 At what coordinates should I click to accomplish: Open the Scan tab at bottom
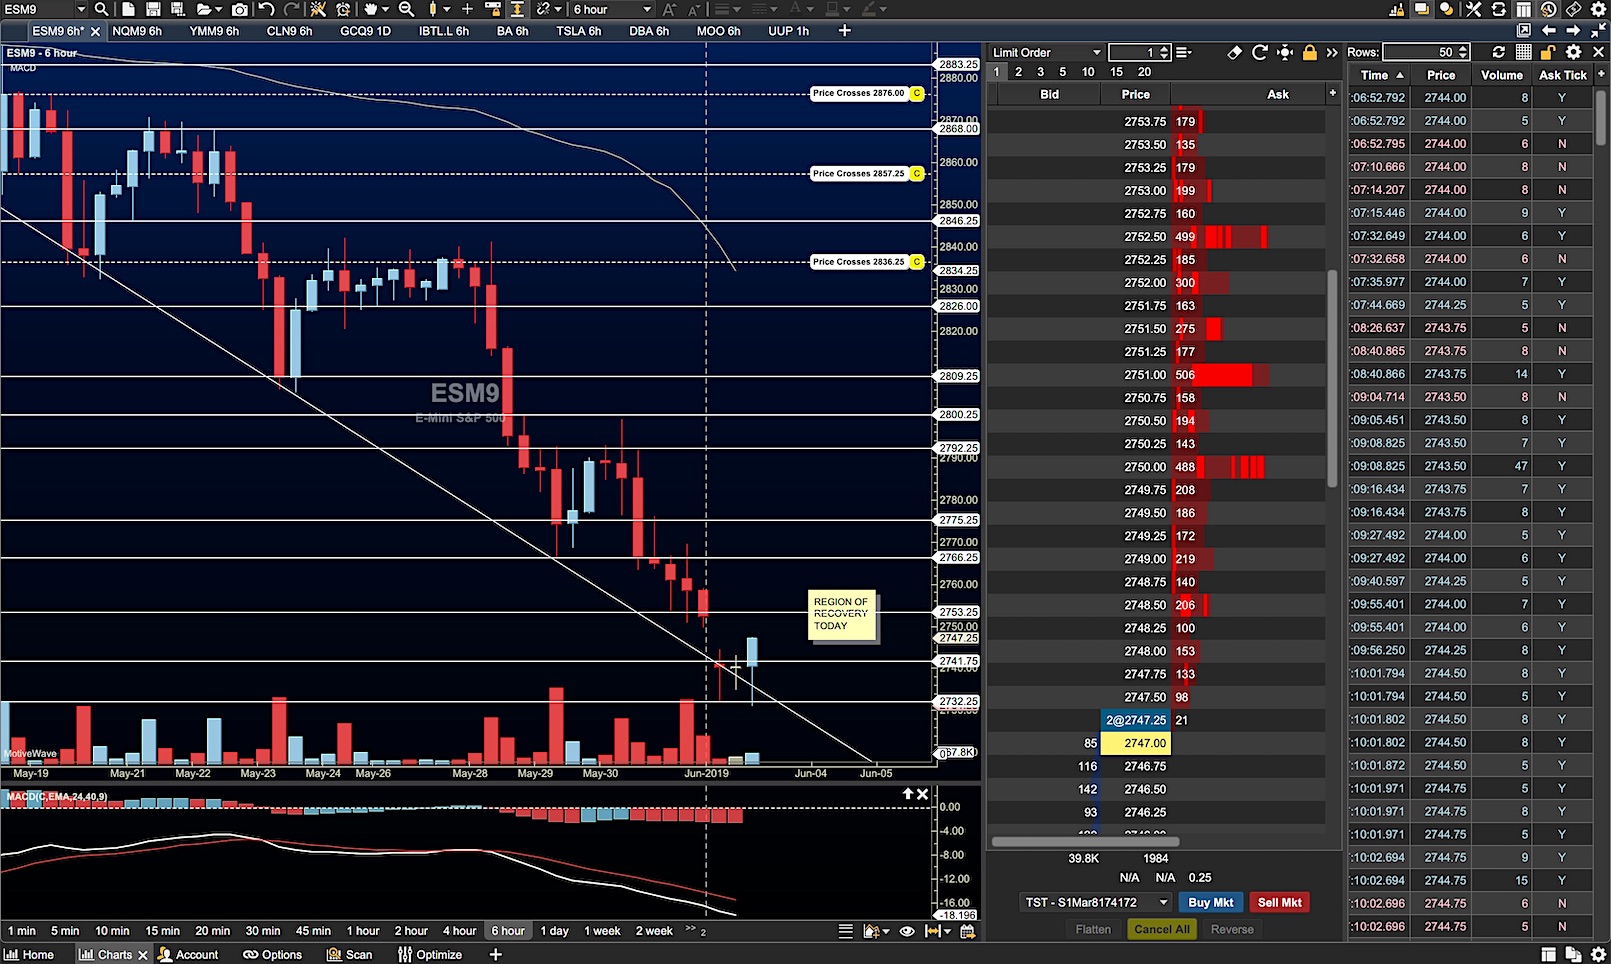pos(350,954)
